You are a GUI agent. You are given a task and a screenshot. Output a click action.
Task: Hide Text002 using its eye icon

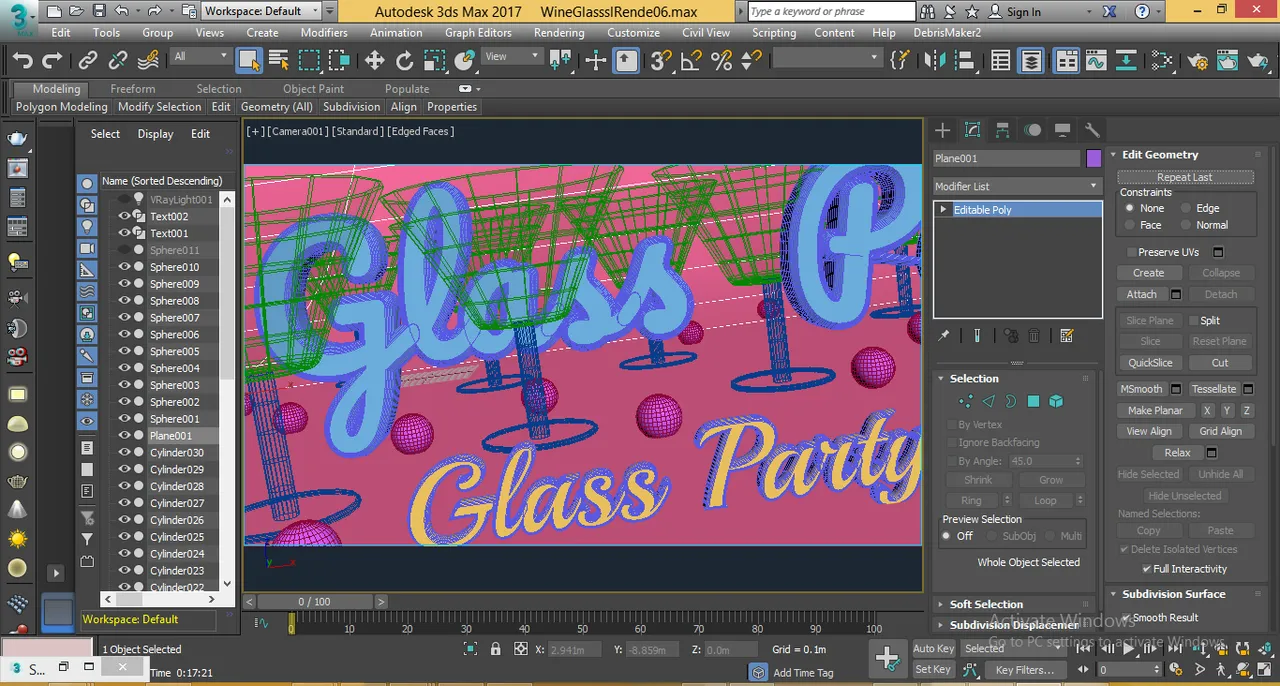(x=125, y=216)
